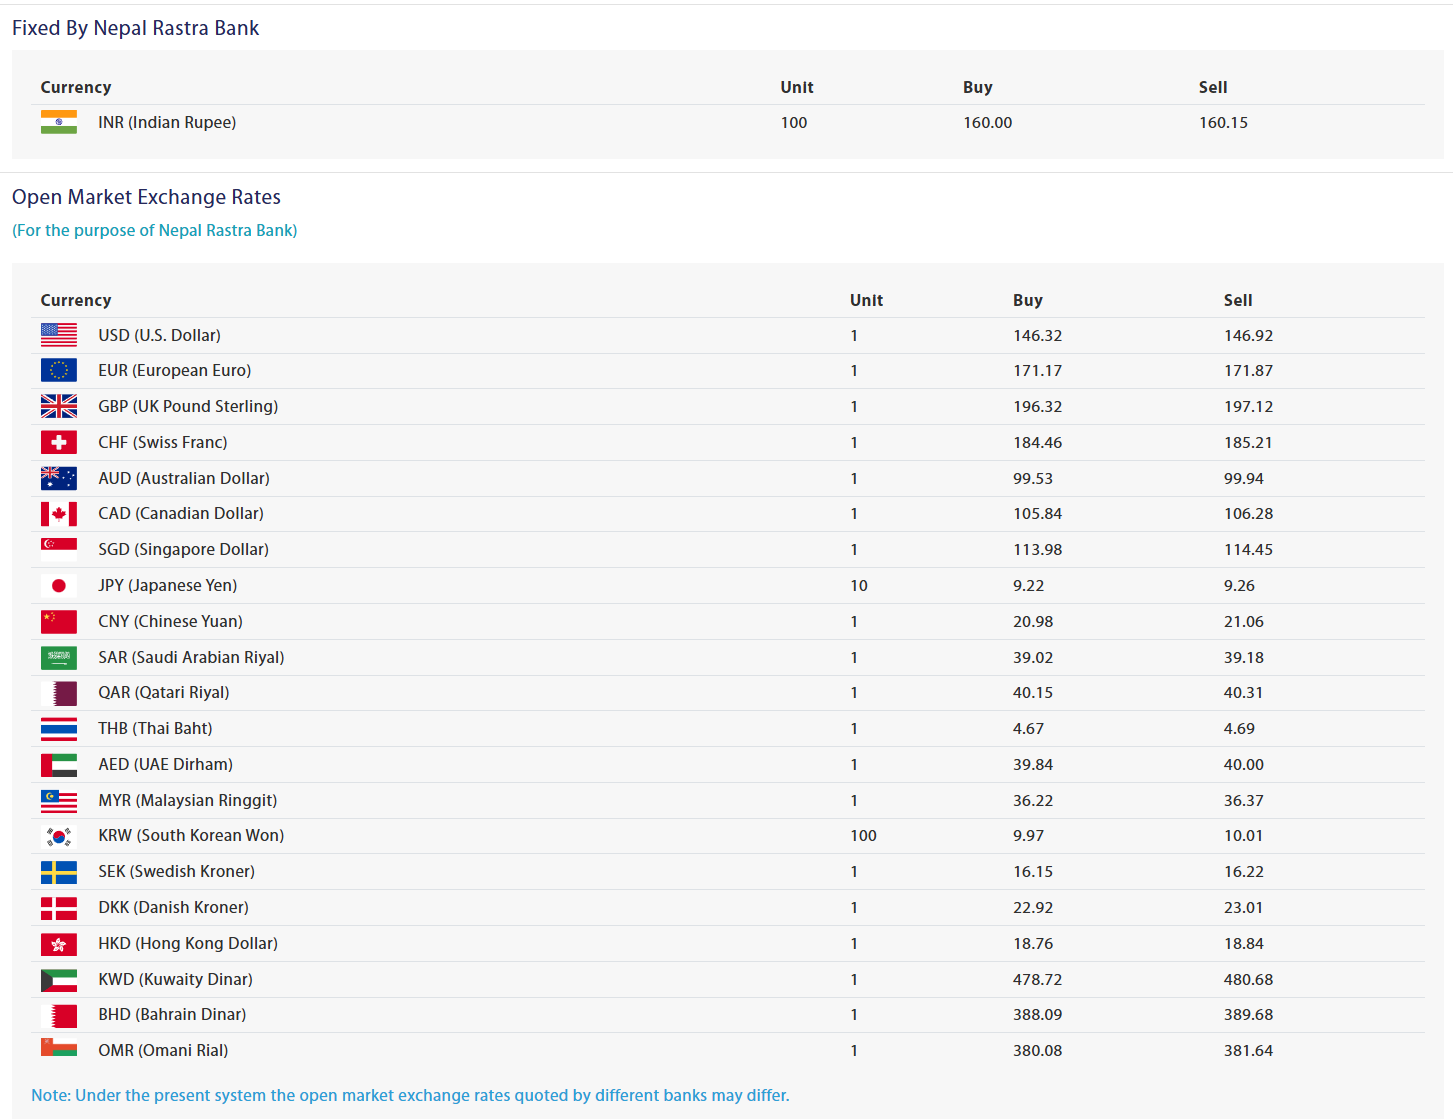Click the Japanese flag icon
The height and width of the screenshot is (1119, 1453).
pyautogui.click(x=58, y=586)
